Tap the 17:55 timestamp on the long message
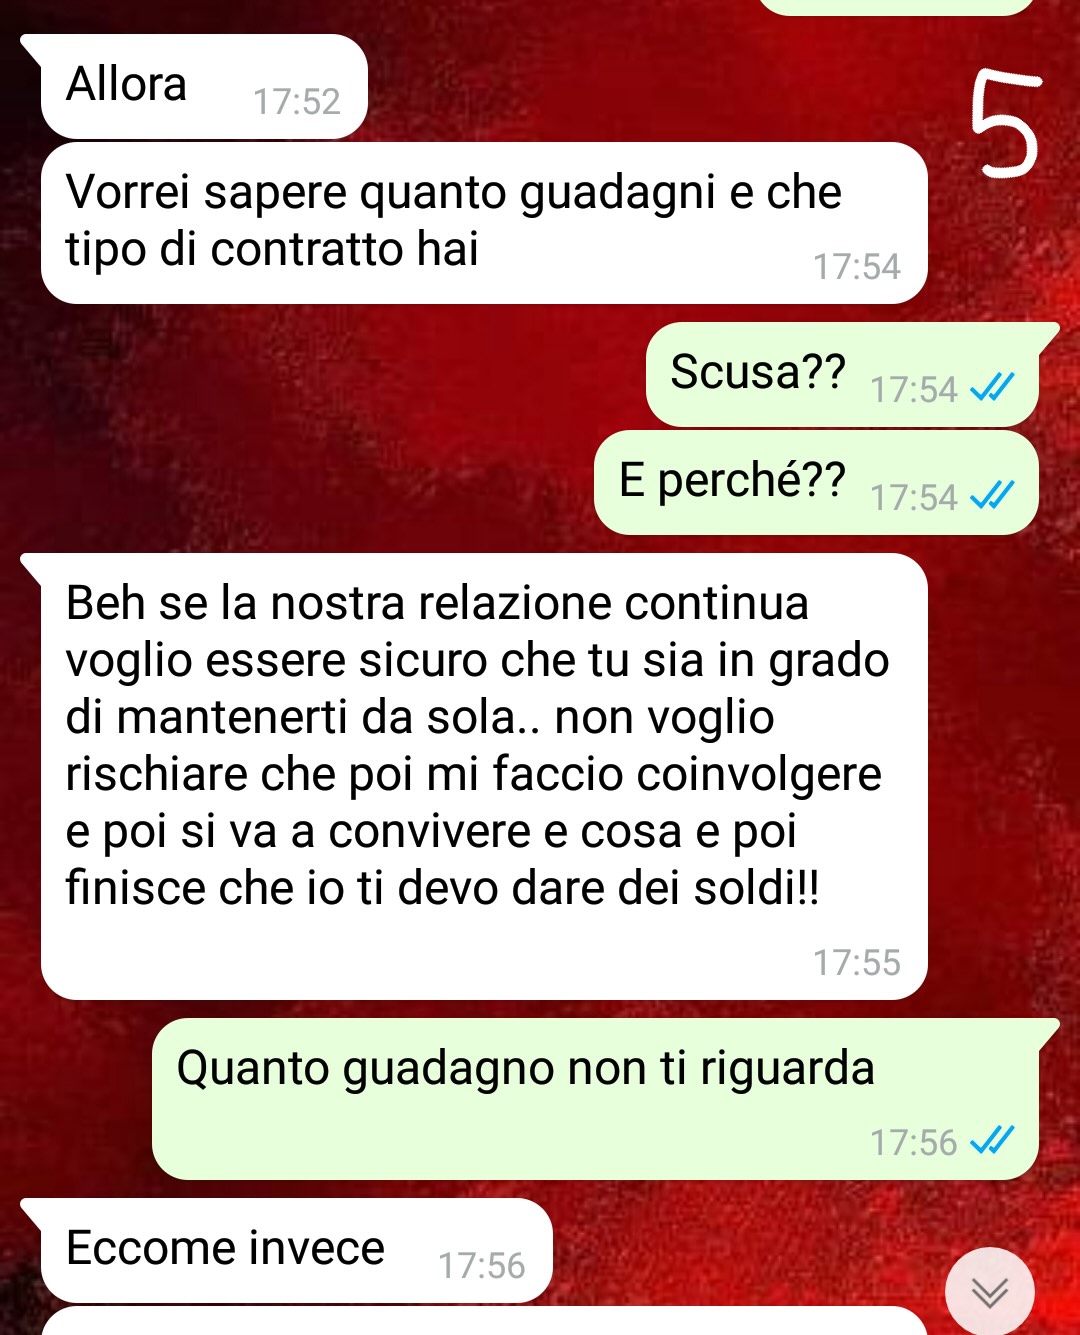 coord(857,963)
